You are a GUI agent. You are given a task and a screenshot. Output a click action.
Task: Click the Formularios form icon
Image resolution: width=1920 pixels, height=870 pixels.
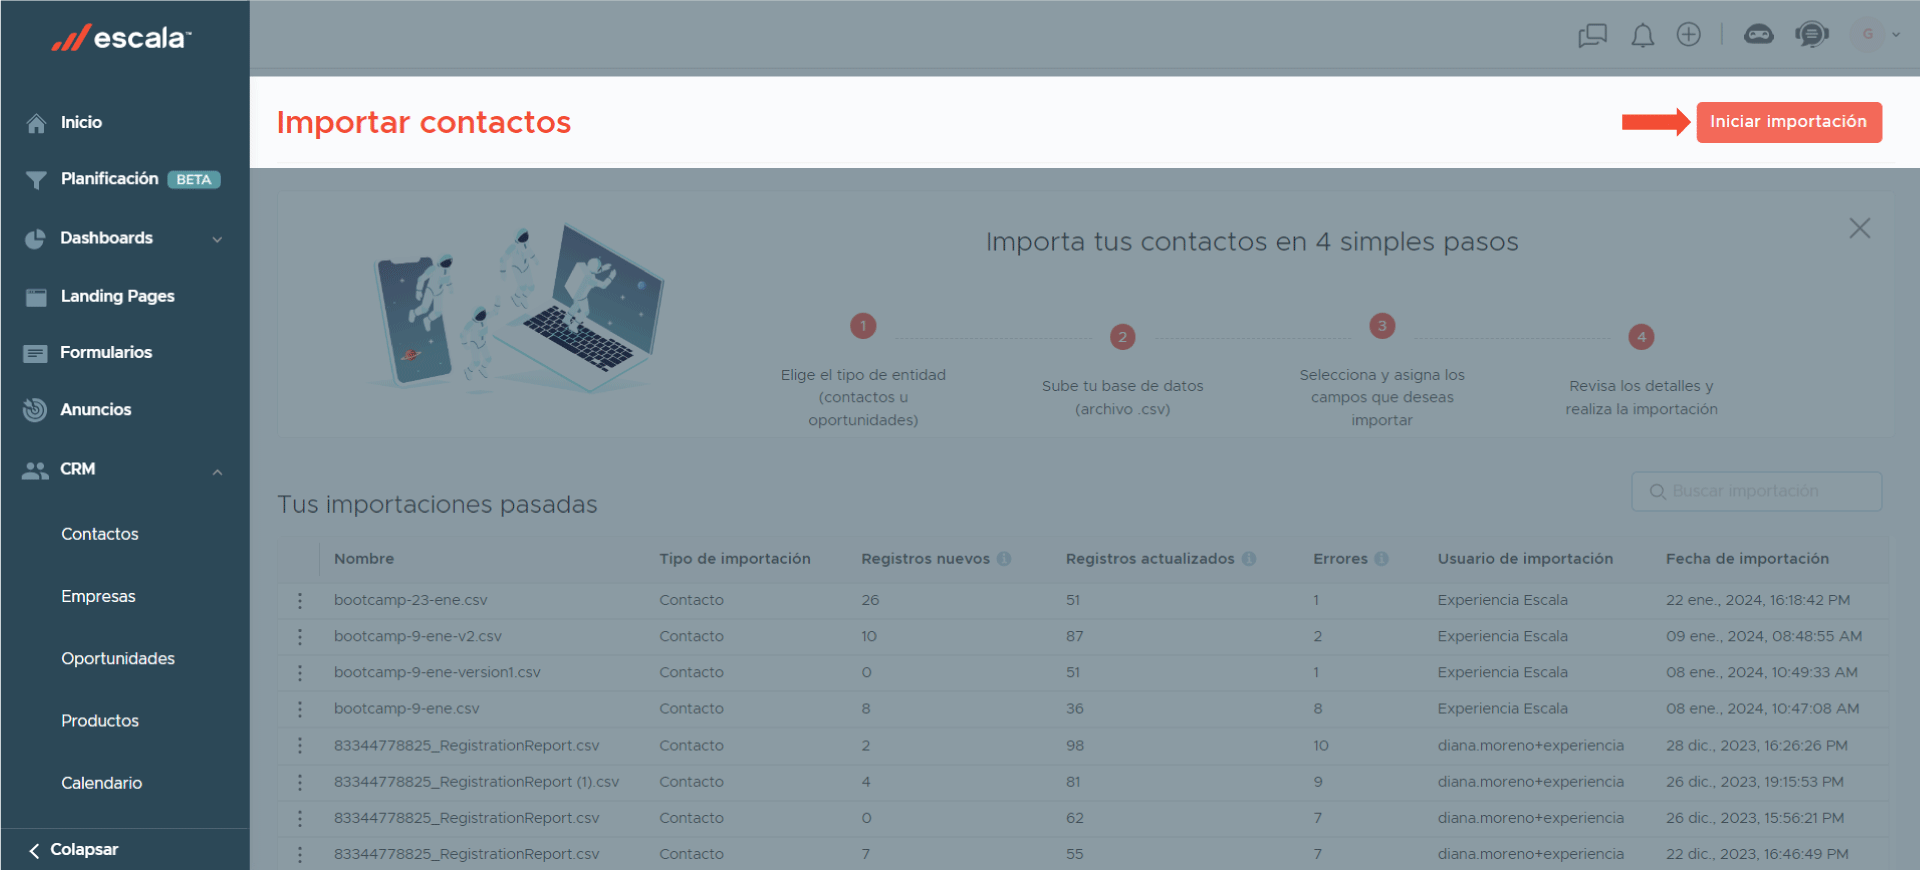tap(35, 353)
